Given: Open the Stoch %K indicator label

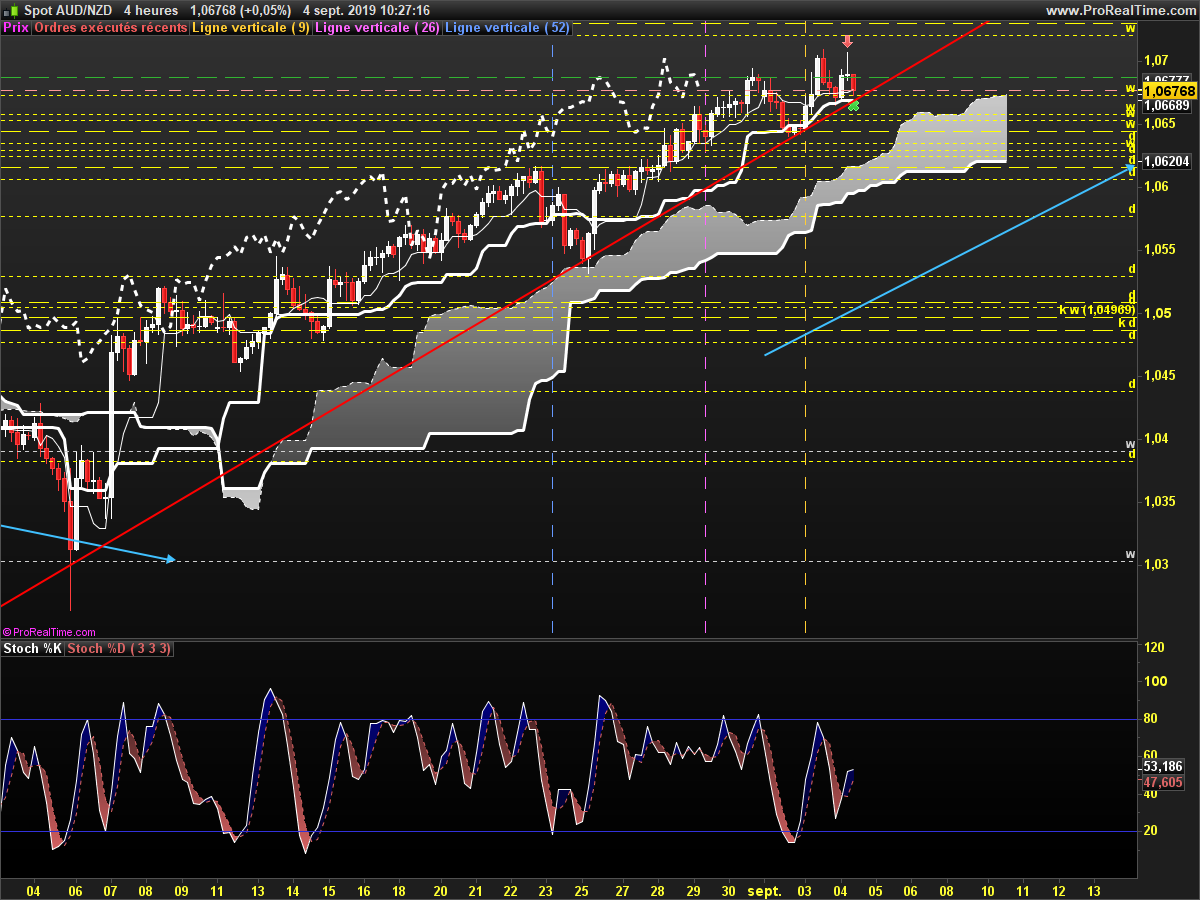Looking at the screenshot, I should tap(33, 649).
